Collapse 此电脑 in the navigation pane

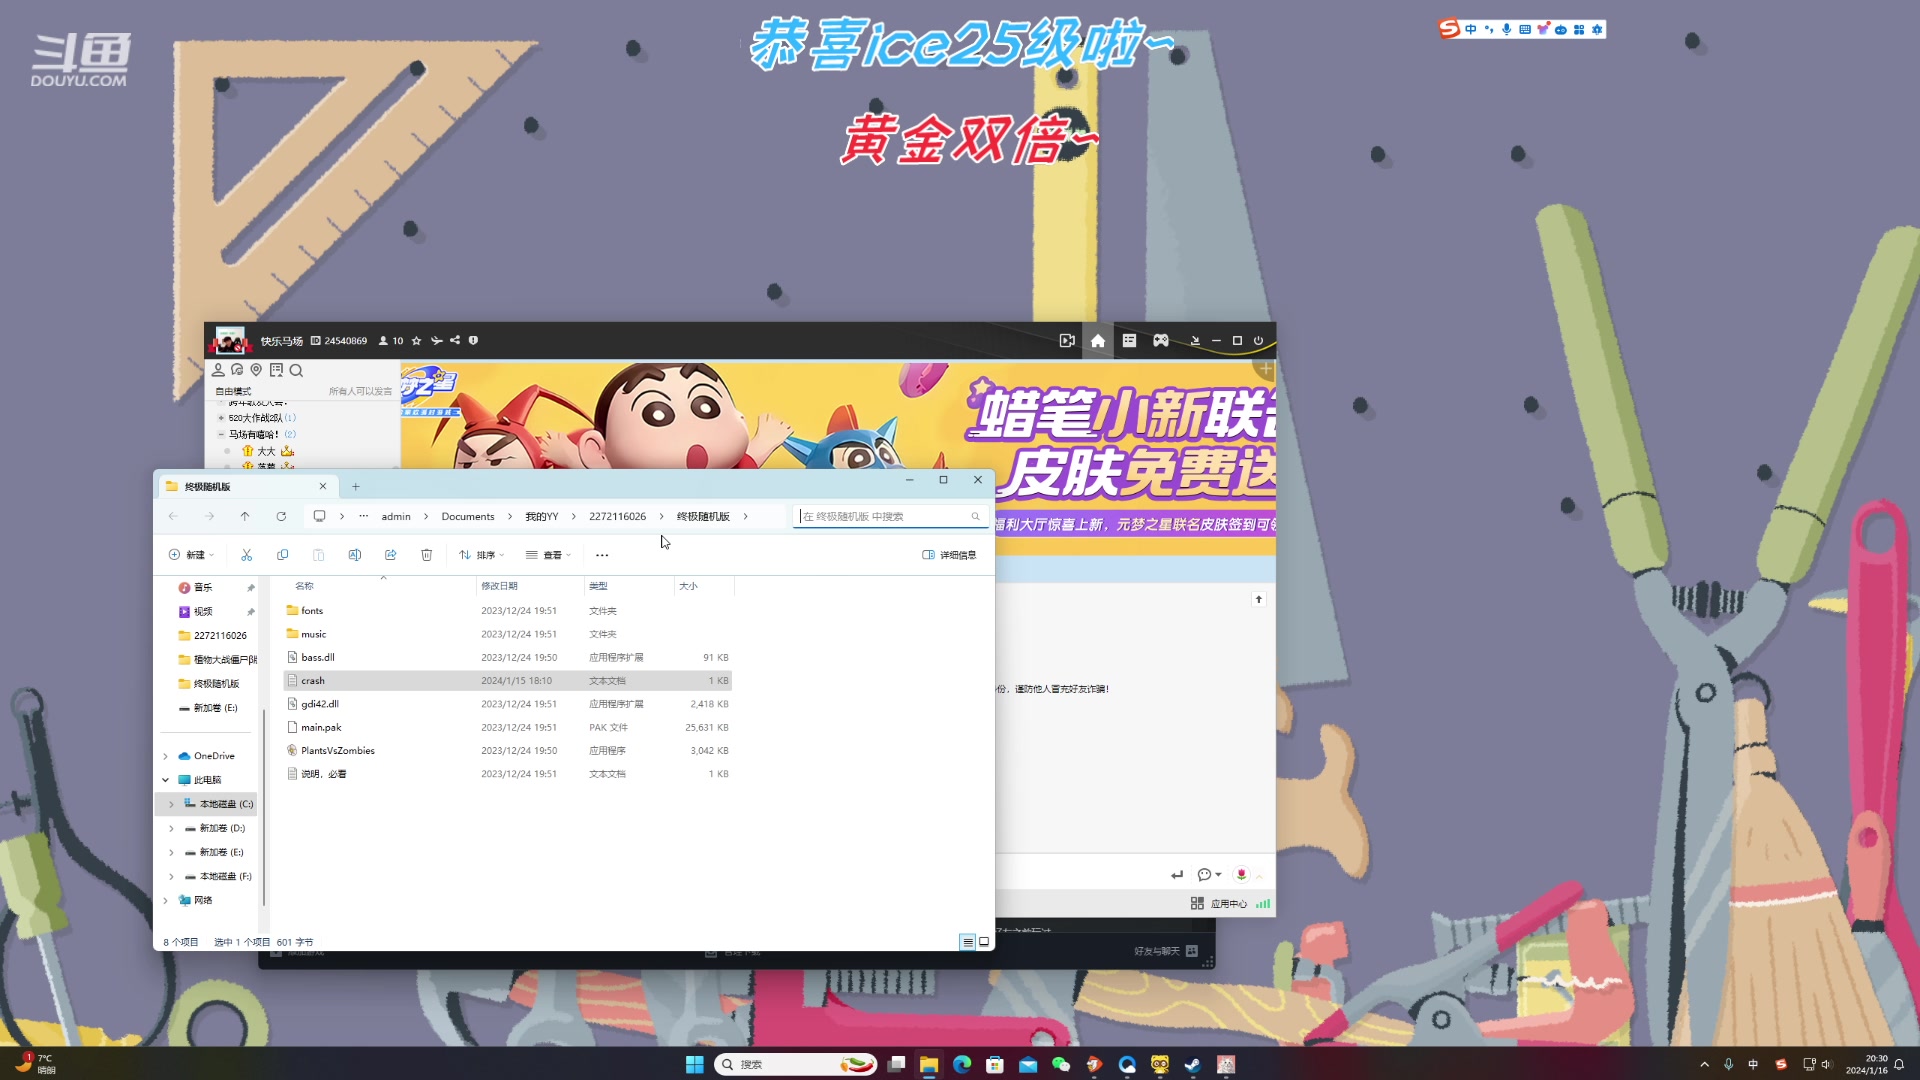(x=166, y=780)
